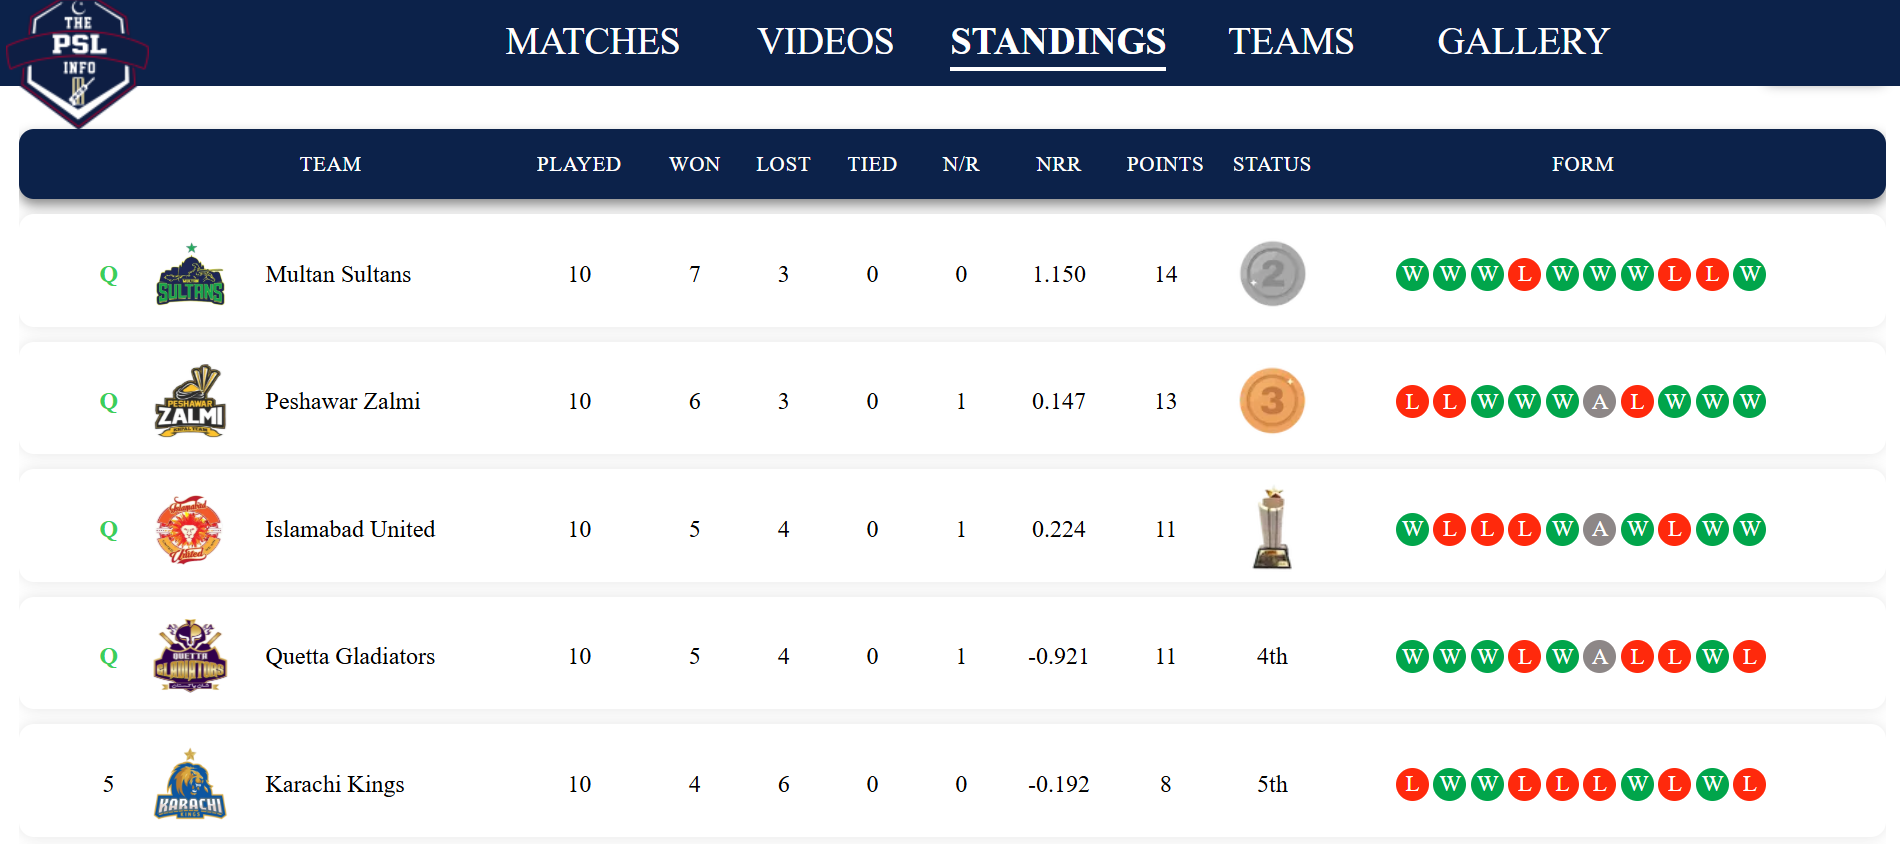Screen dimensions: 1900x844
Task: Click the gray A badge in Peshawar Zalmi's form
Action: tap(1600, 402)
